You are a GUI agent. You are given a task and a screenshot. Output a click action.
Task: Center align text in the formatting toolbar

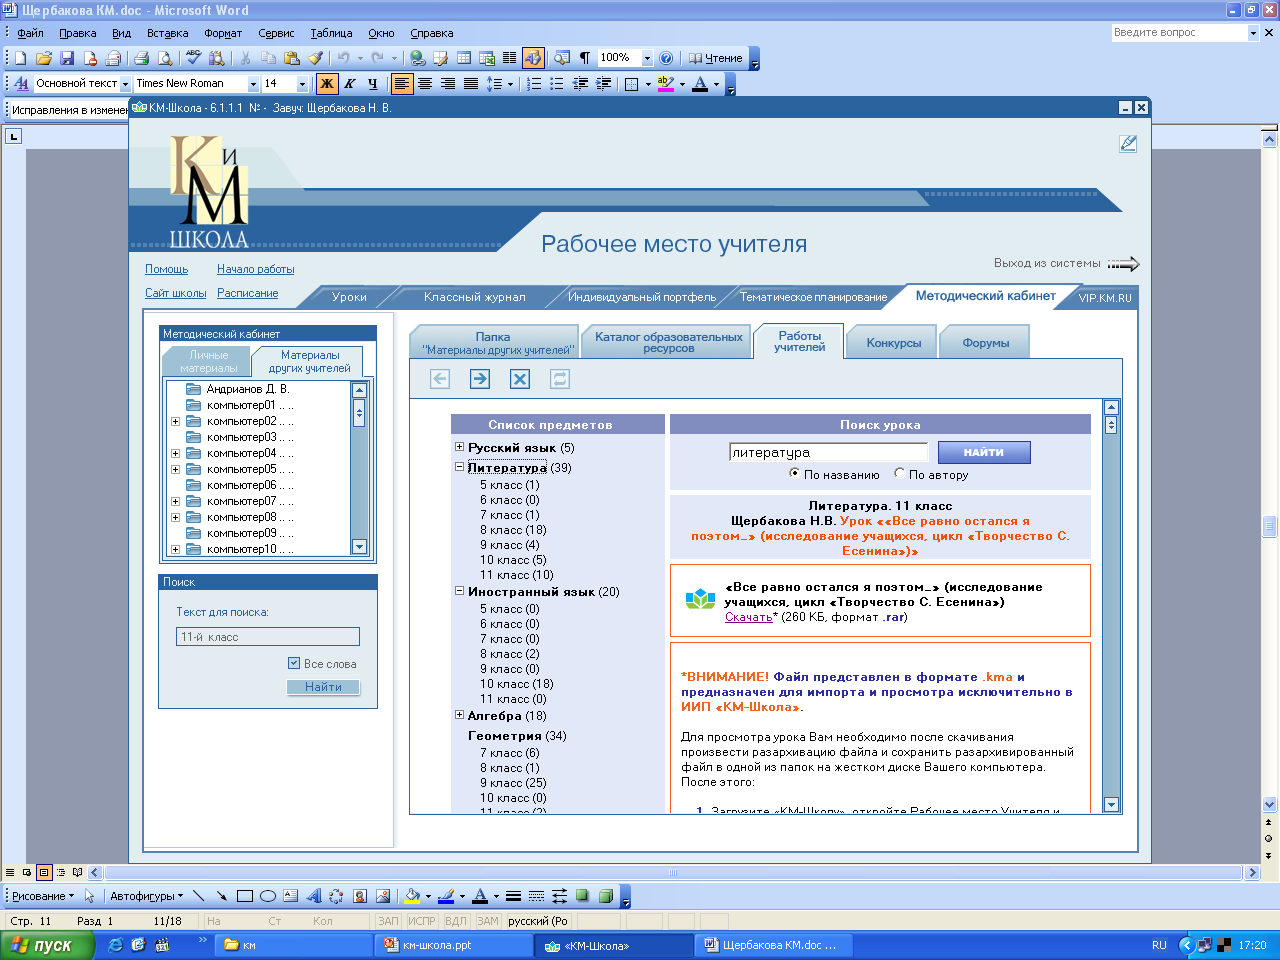point(425,84)
